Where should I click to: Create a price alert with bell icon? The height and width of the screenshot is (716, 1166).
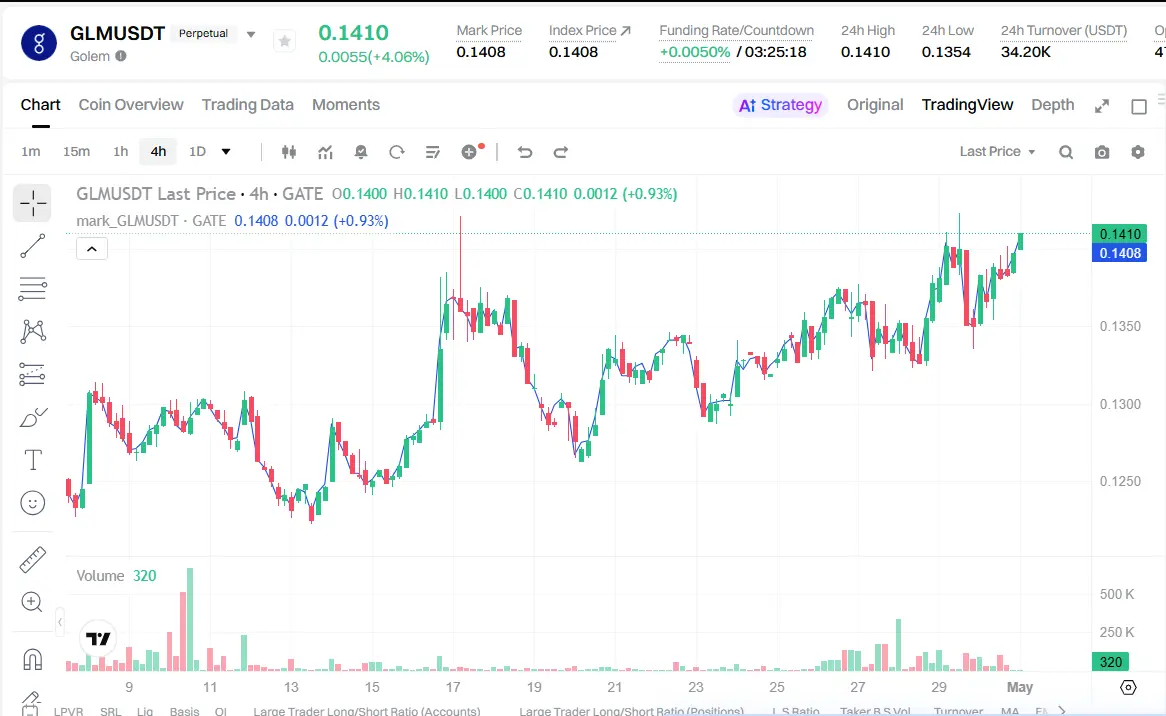coord(361,152)
